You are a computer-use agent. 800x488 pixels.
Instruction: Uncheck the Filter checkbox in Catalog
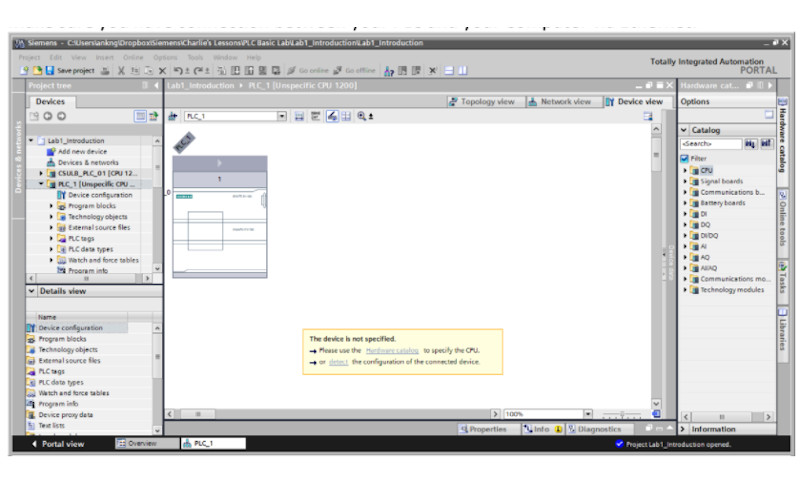click(685, 158)
